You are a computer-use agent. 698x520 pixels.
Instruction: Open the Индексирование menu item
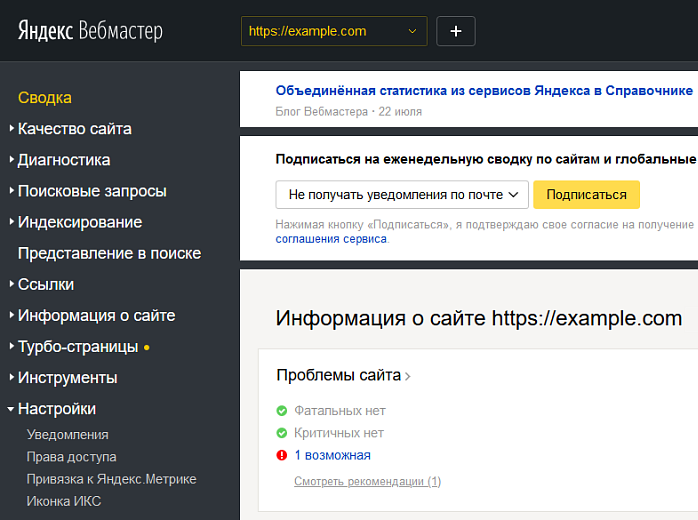(x=80, y=222)
